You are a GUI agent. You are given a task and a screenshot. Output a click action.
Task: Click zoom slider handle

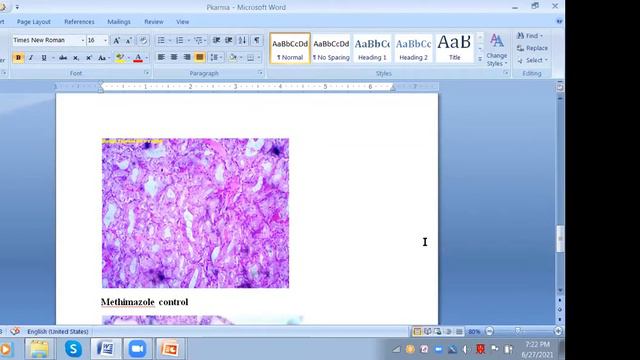tap(518, 331)
